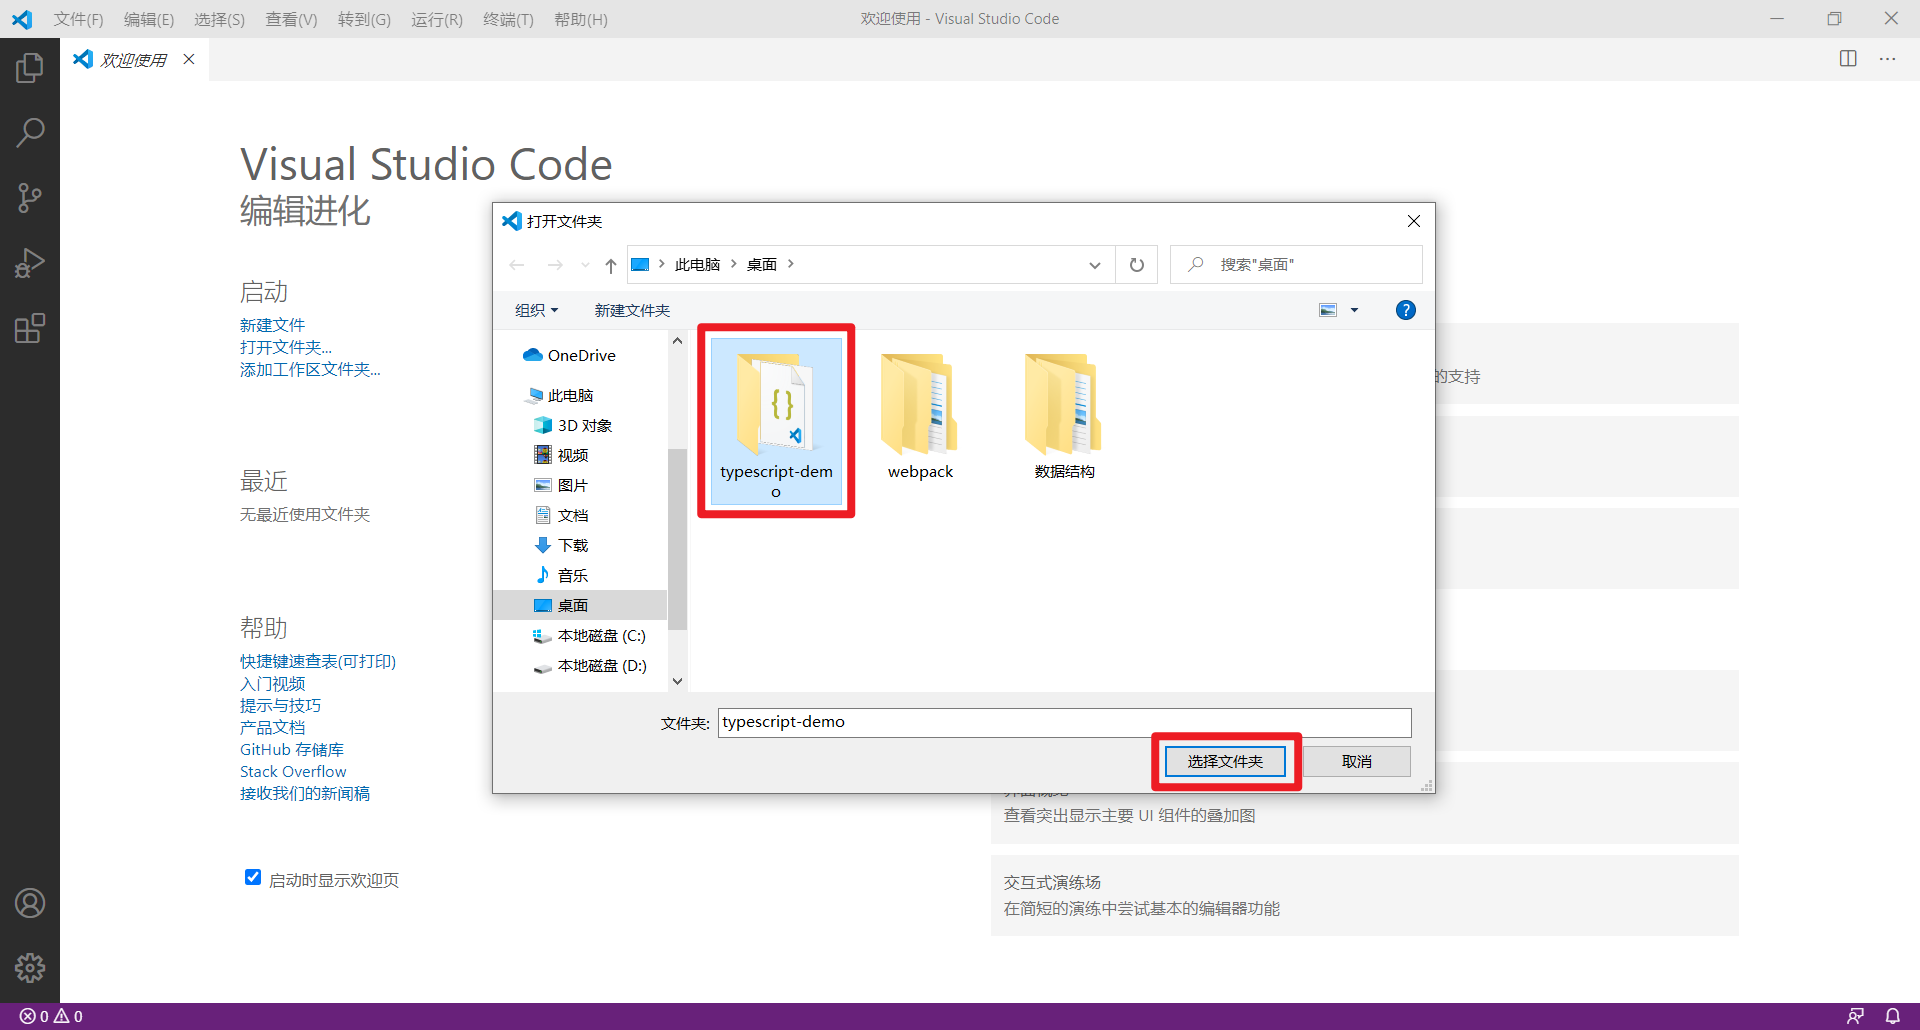The width and height of the screenshot is (1920, 1030).
Task: Go up one folder level in dialog
Action: click(611, 265)
